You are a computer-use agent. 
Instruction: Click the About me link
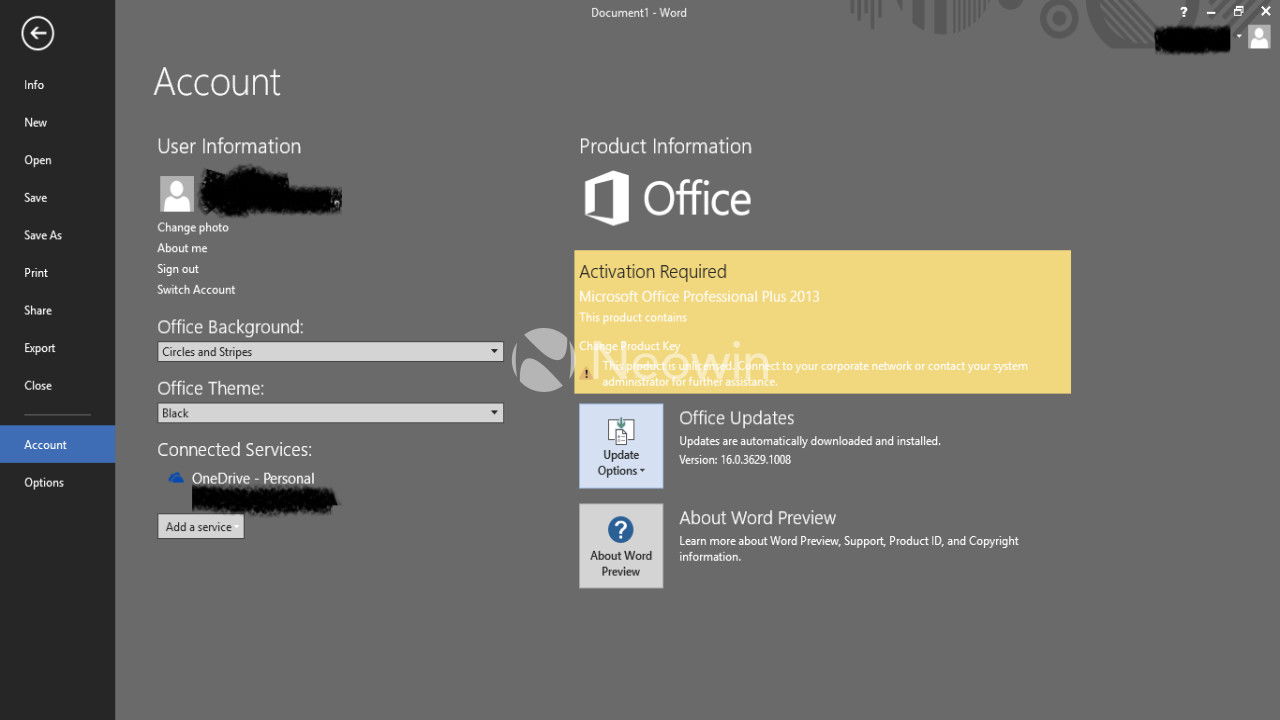pos(182,248)
